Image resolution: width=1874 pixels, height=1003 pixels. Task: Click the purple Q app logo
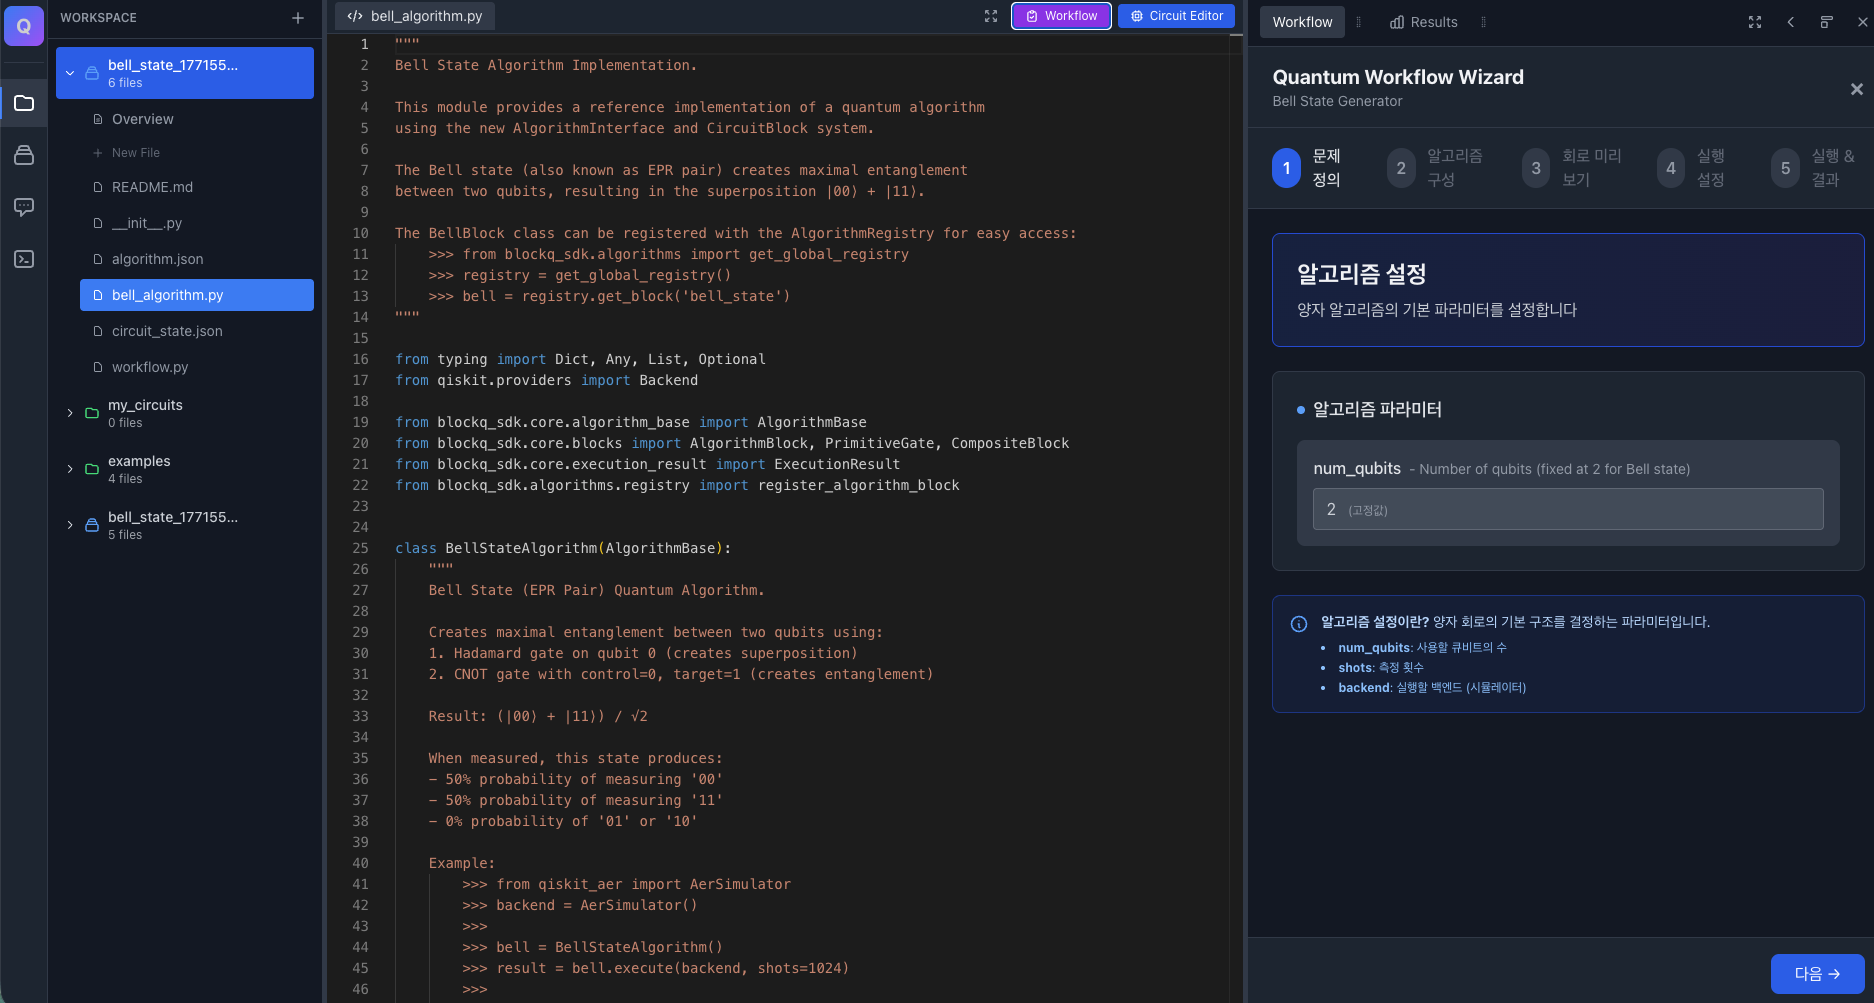24,26
